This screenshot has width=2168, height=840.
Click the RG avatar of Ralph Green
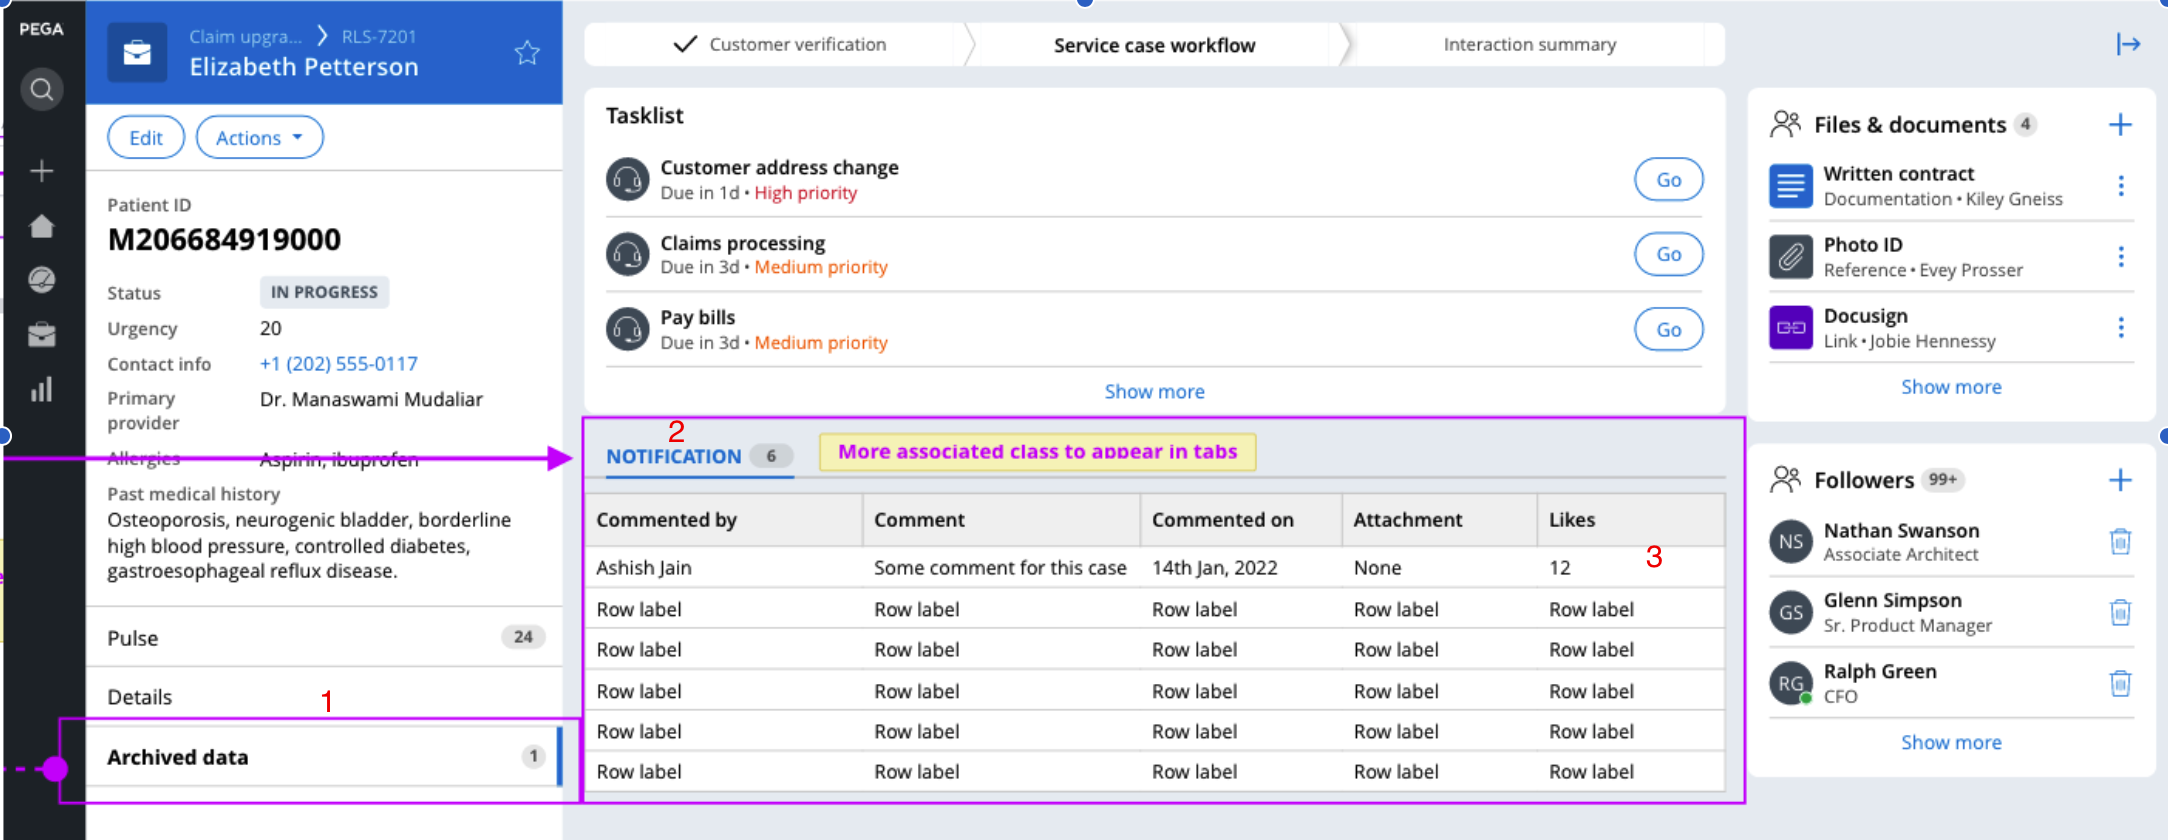coord(1791,684)
